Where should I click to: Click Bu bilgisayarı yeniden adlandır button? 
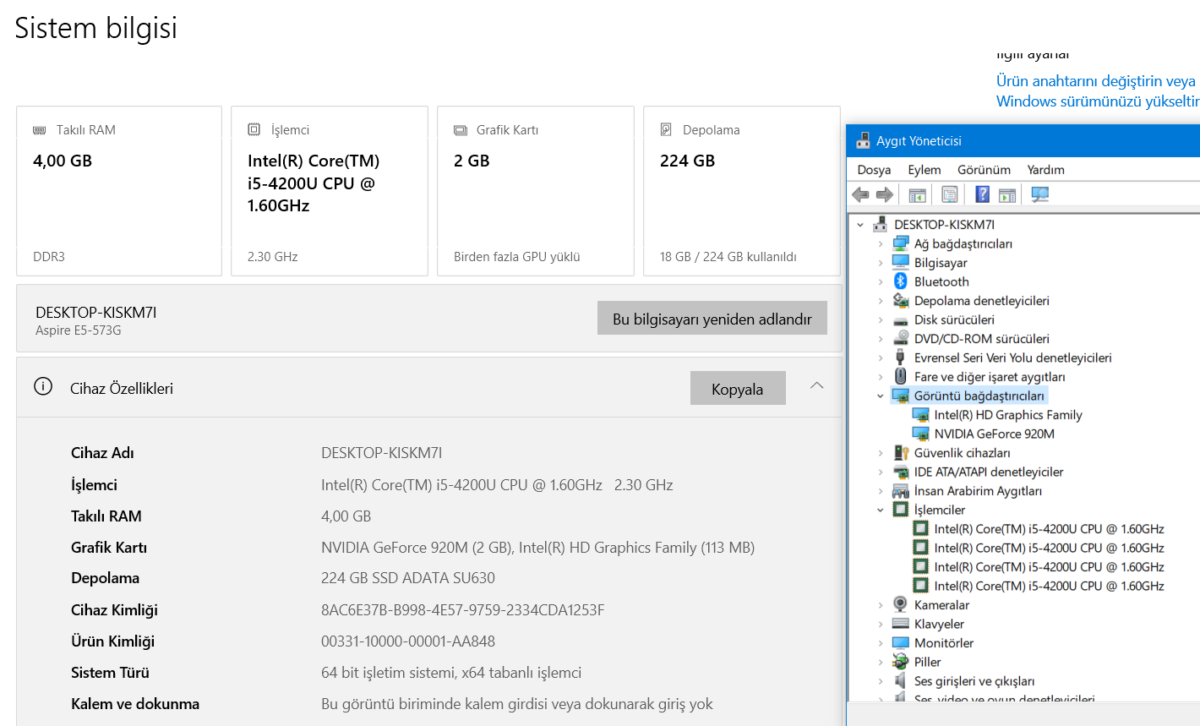(712, 320)
